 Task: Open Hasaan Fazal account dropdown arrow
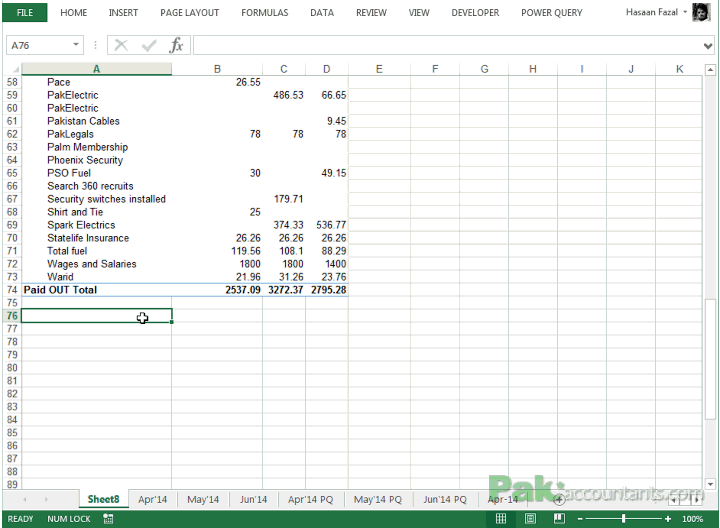click(685, 12)
